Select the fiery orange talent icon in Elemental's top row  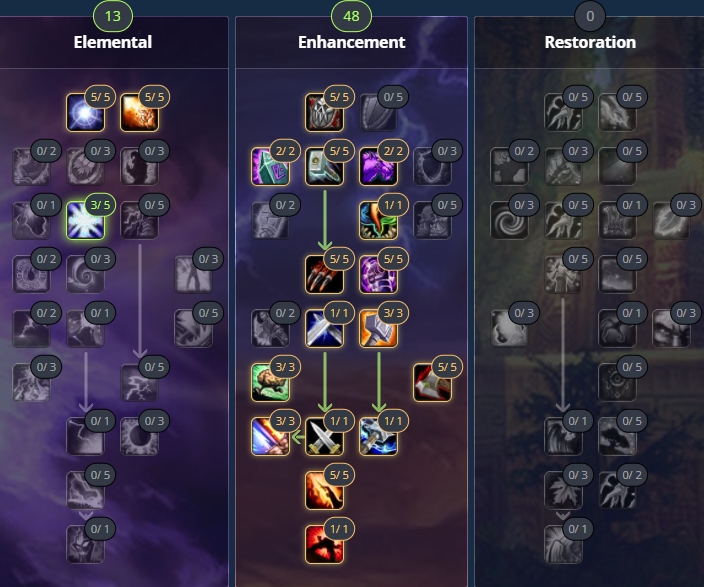[139, 112]
